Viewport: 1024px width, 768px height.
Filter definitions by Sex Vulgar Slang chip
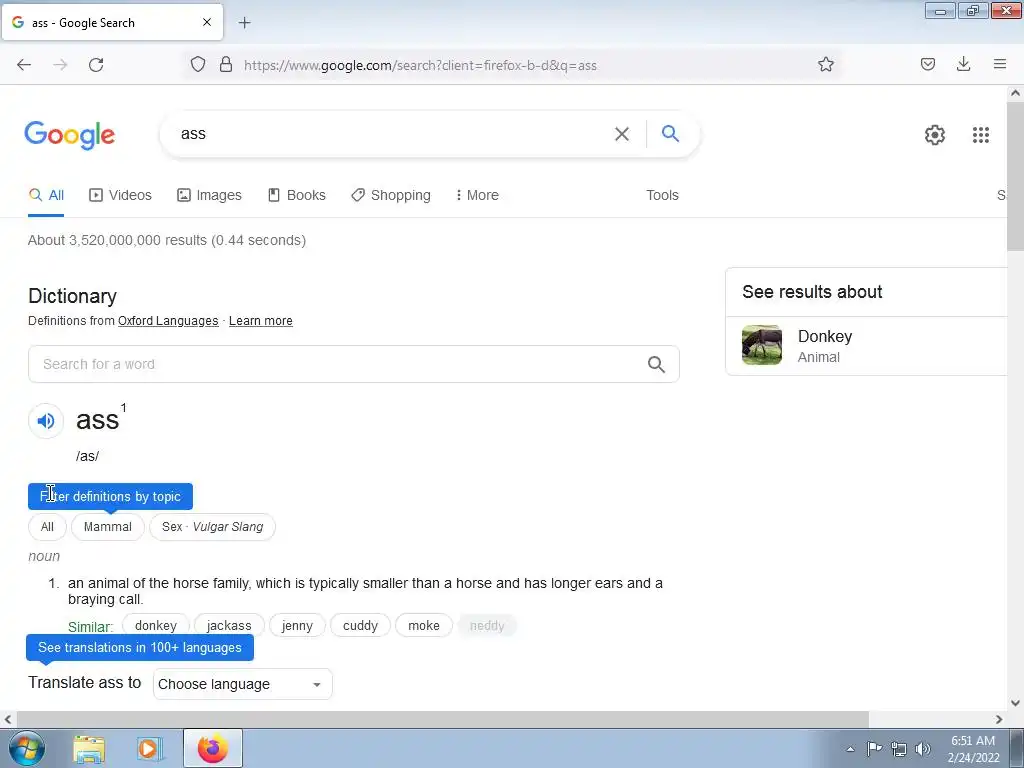(212, 527)
